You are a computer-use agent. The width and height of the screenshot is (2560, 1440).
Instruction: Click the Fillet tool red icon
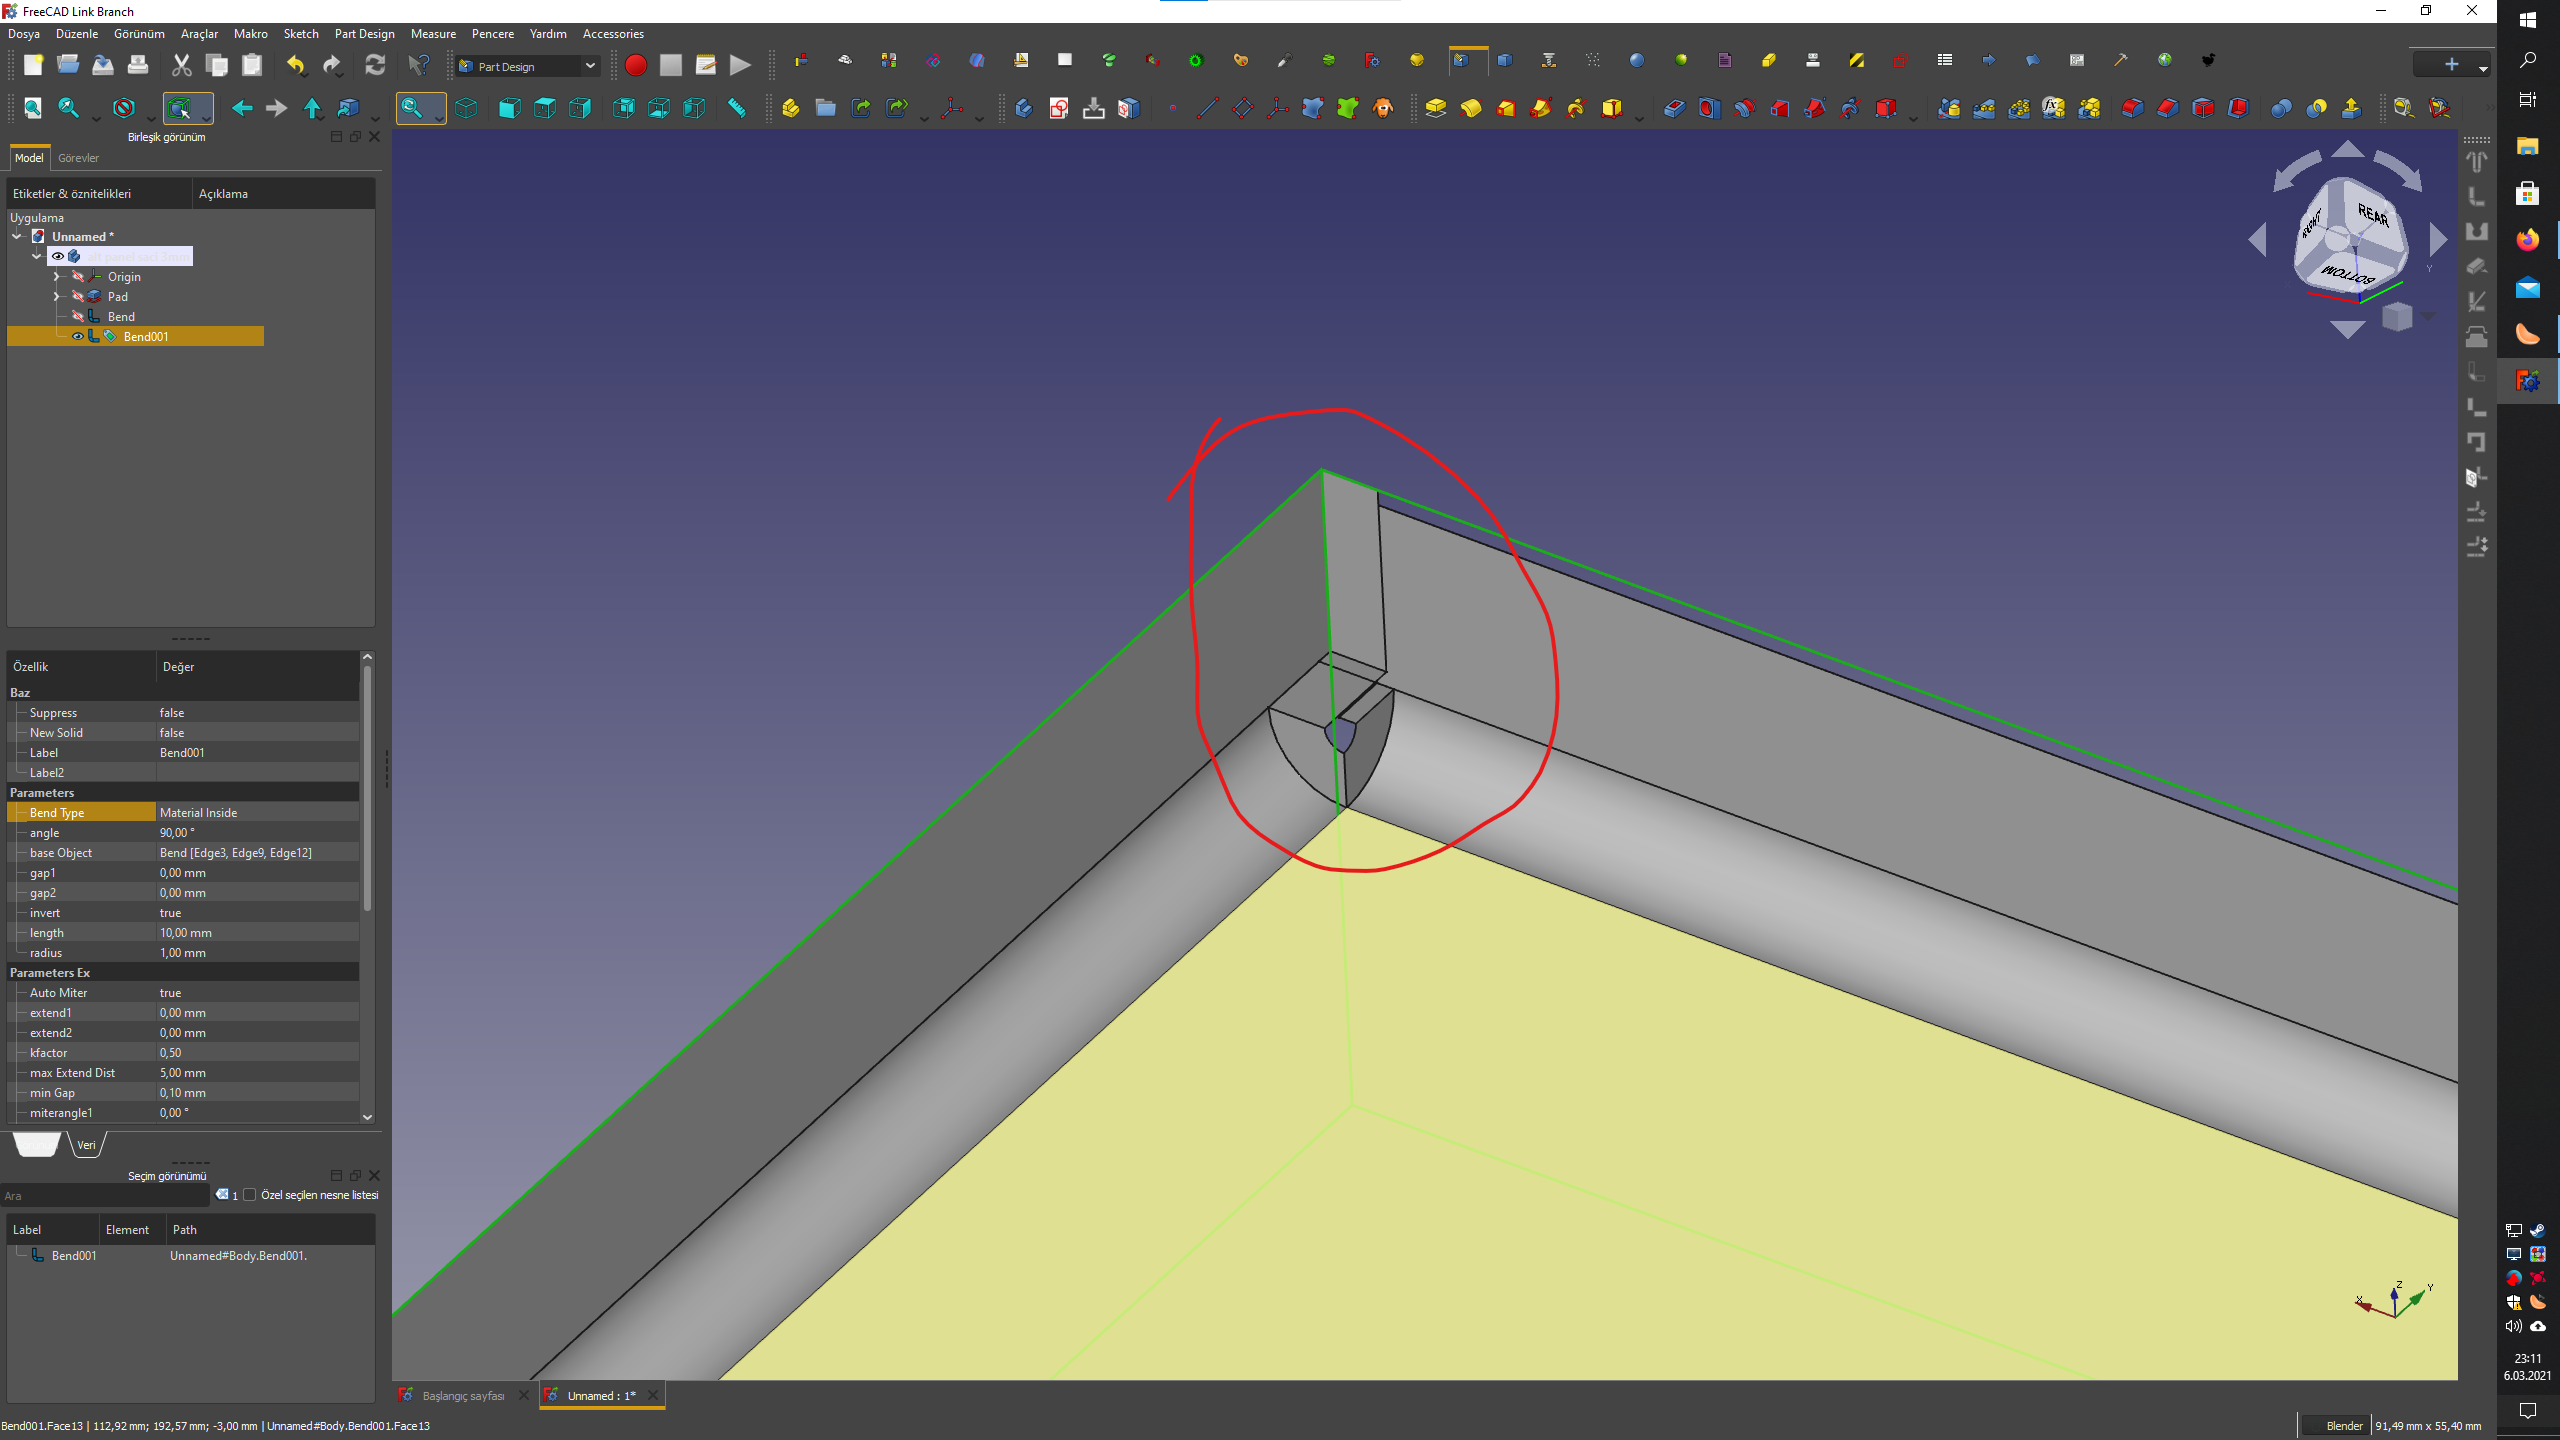click(x=2133, y=108)
